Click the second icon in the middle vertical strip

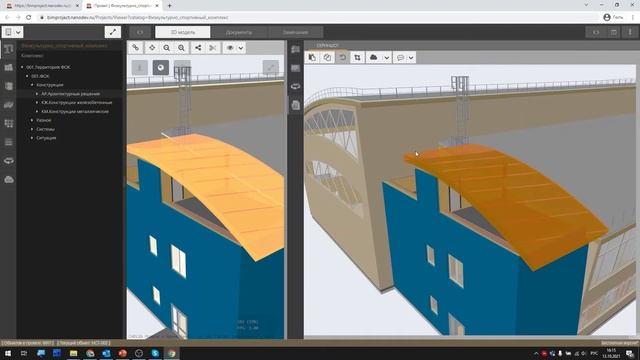coord(296,68)
